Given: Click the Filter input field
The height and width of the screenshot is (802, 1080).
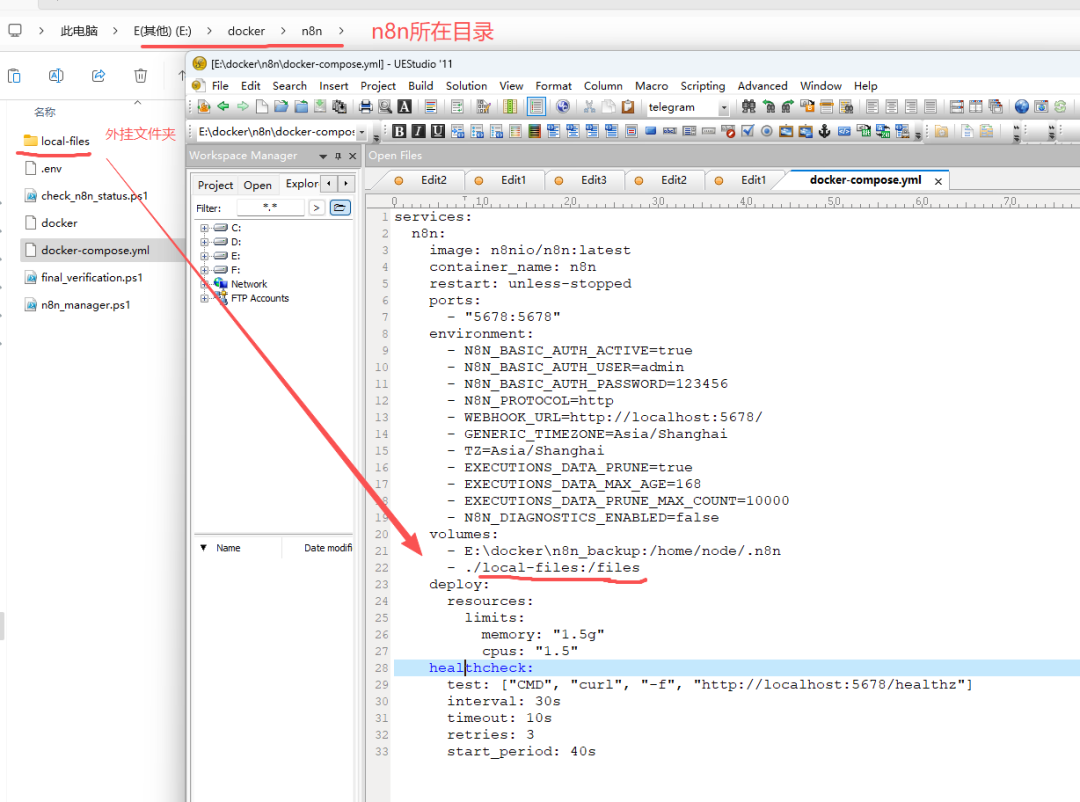Looking at the screenshot, I should (x=270, y=207).
